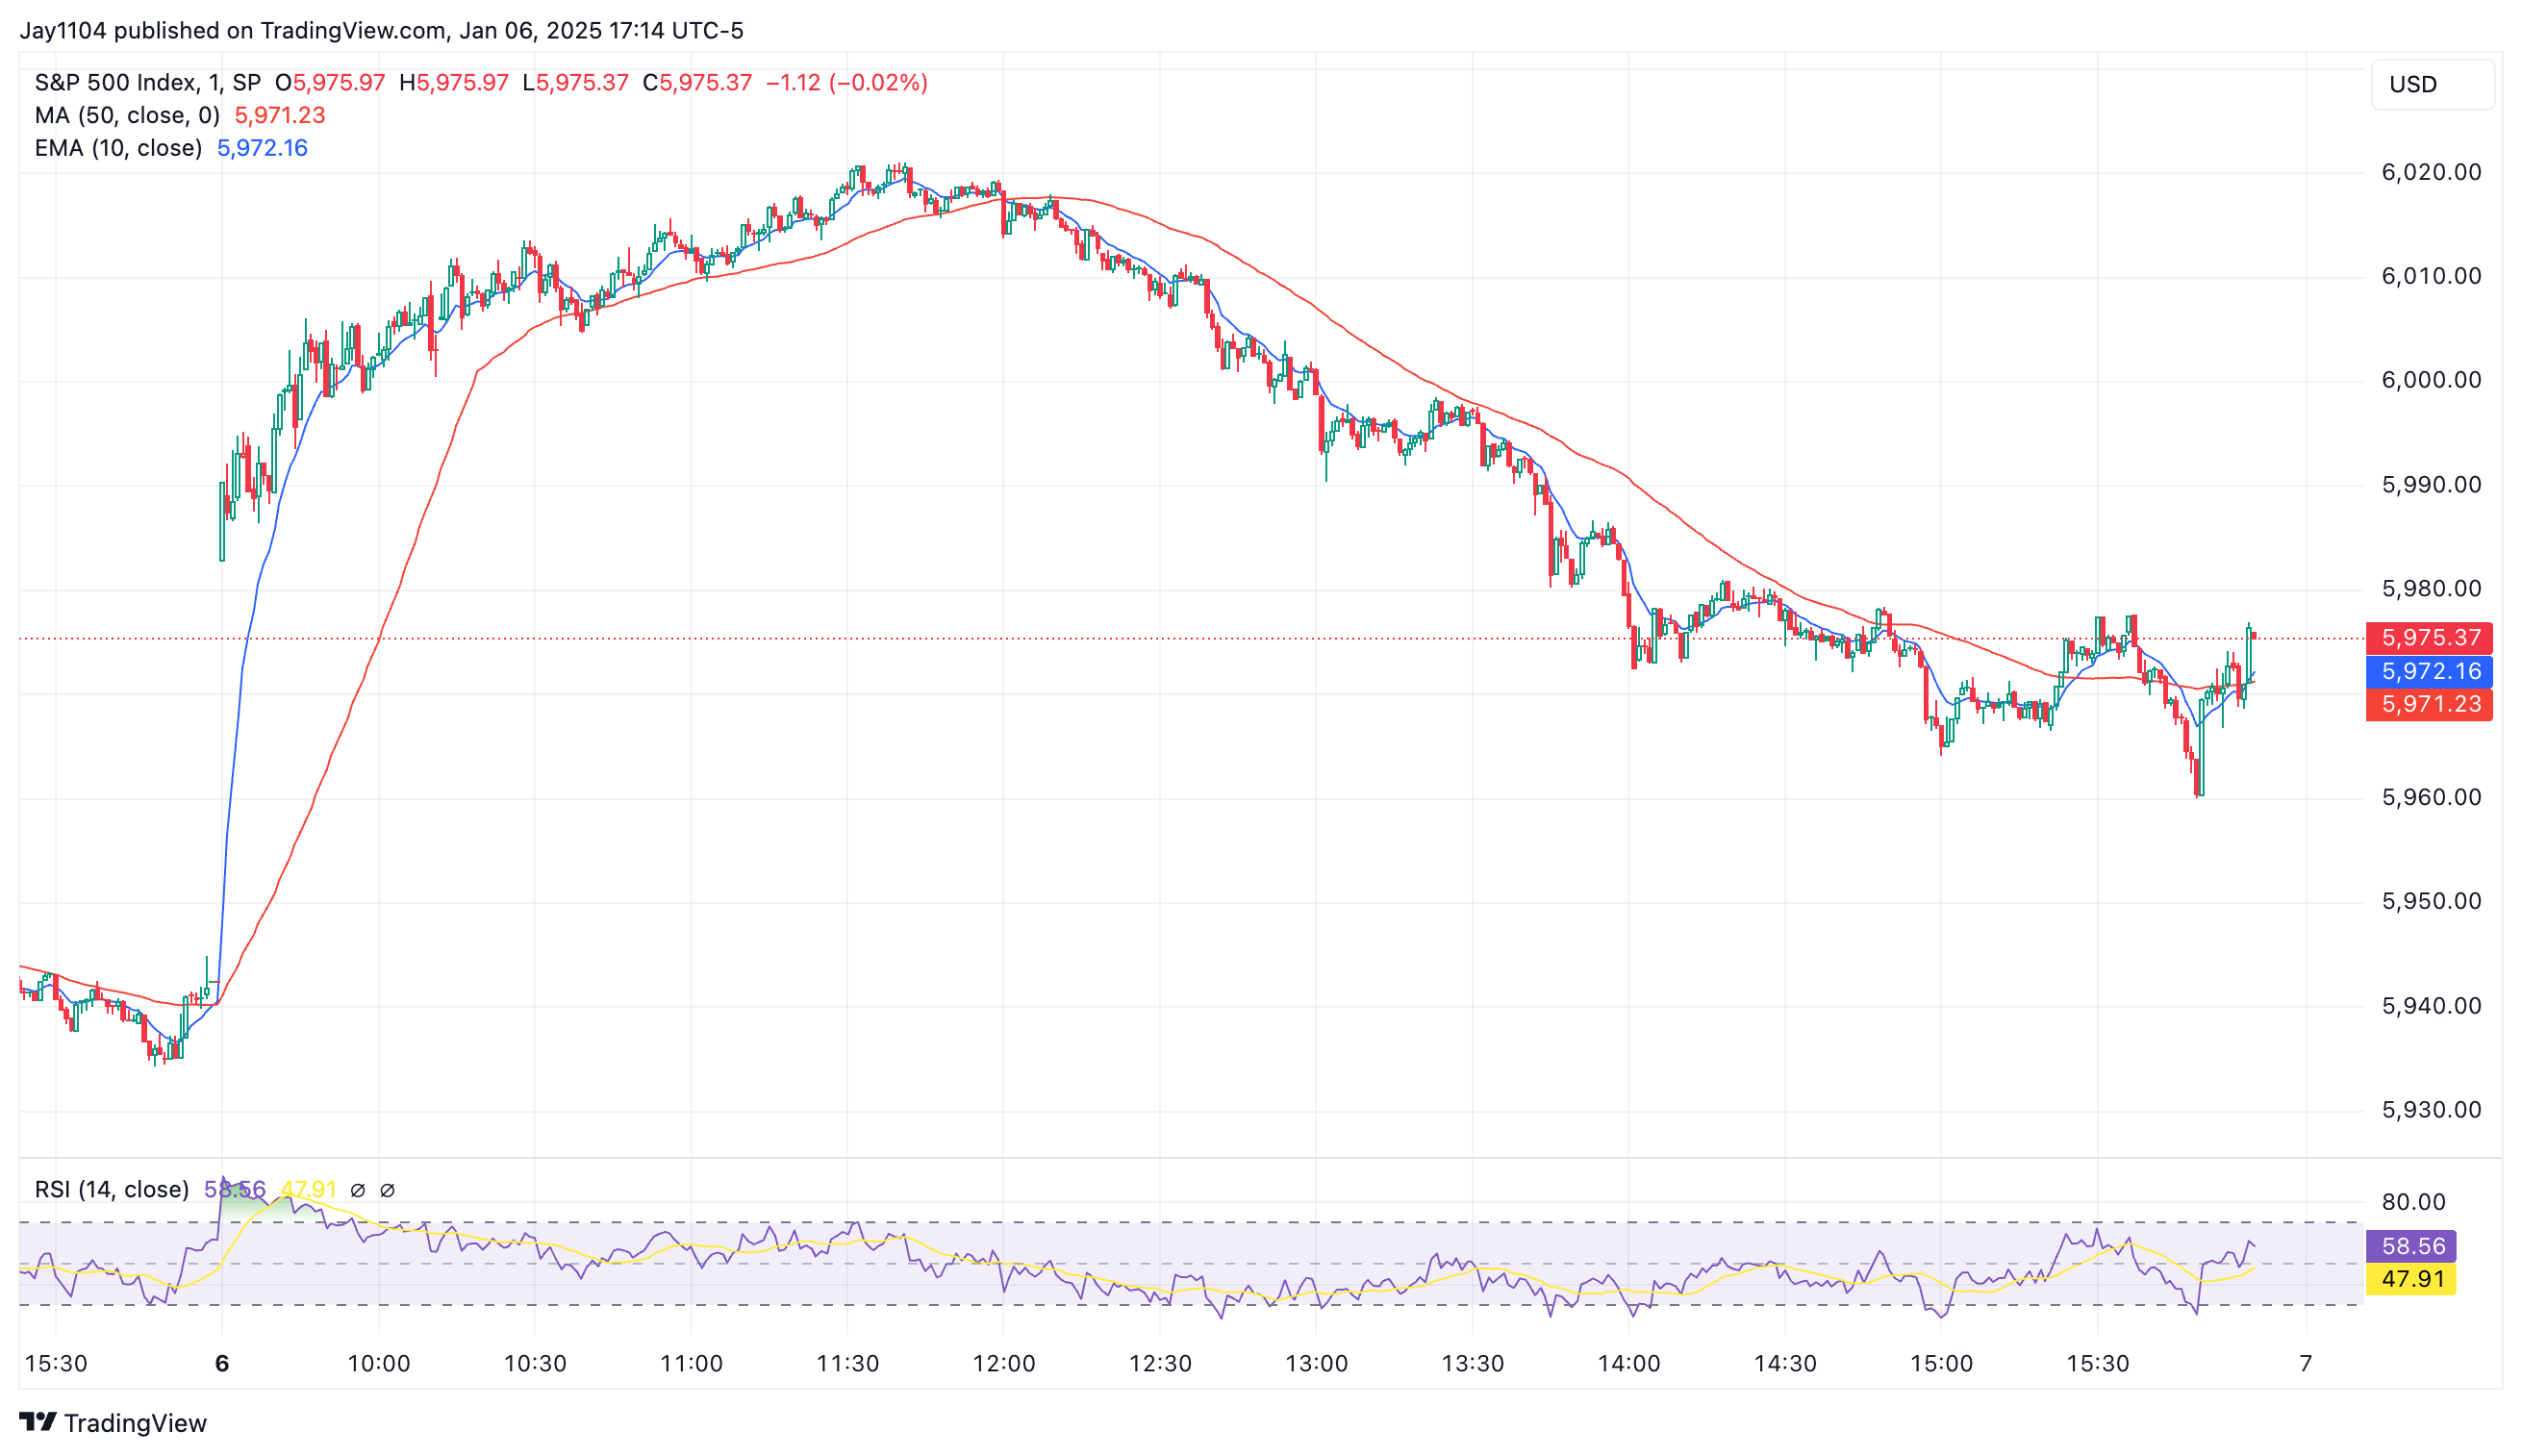Click the blue 5,972.16 EMA axis tag
This screenshot has height=1456, width=2522.
click(2429, 671)
